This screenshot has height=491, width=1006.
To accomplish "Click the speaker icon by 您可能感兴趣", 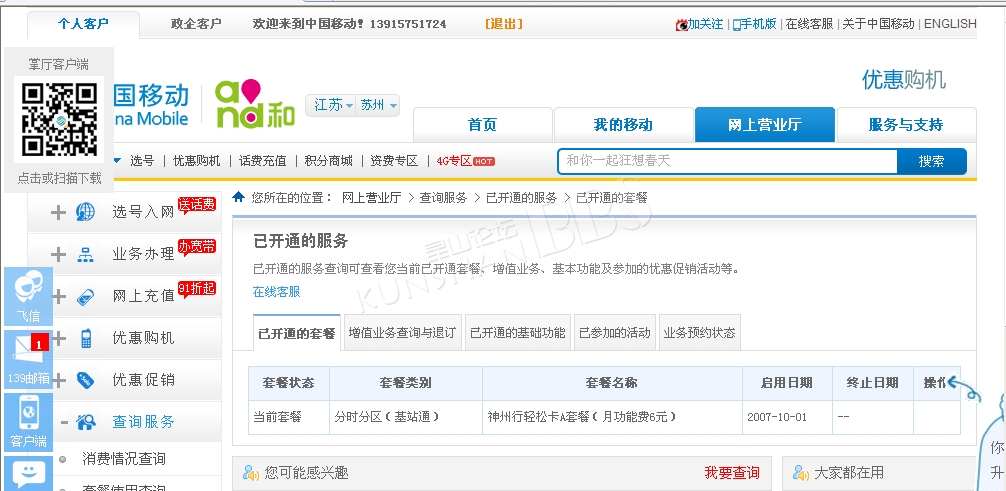I will tap(250, 473).
